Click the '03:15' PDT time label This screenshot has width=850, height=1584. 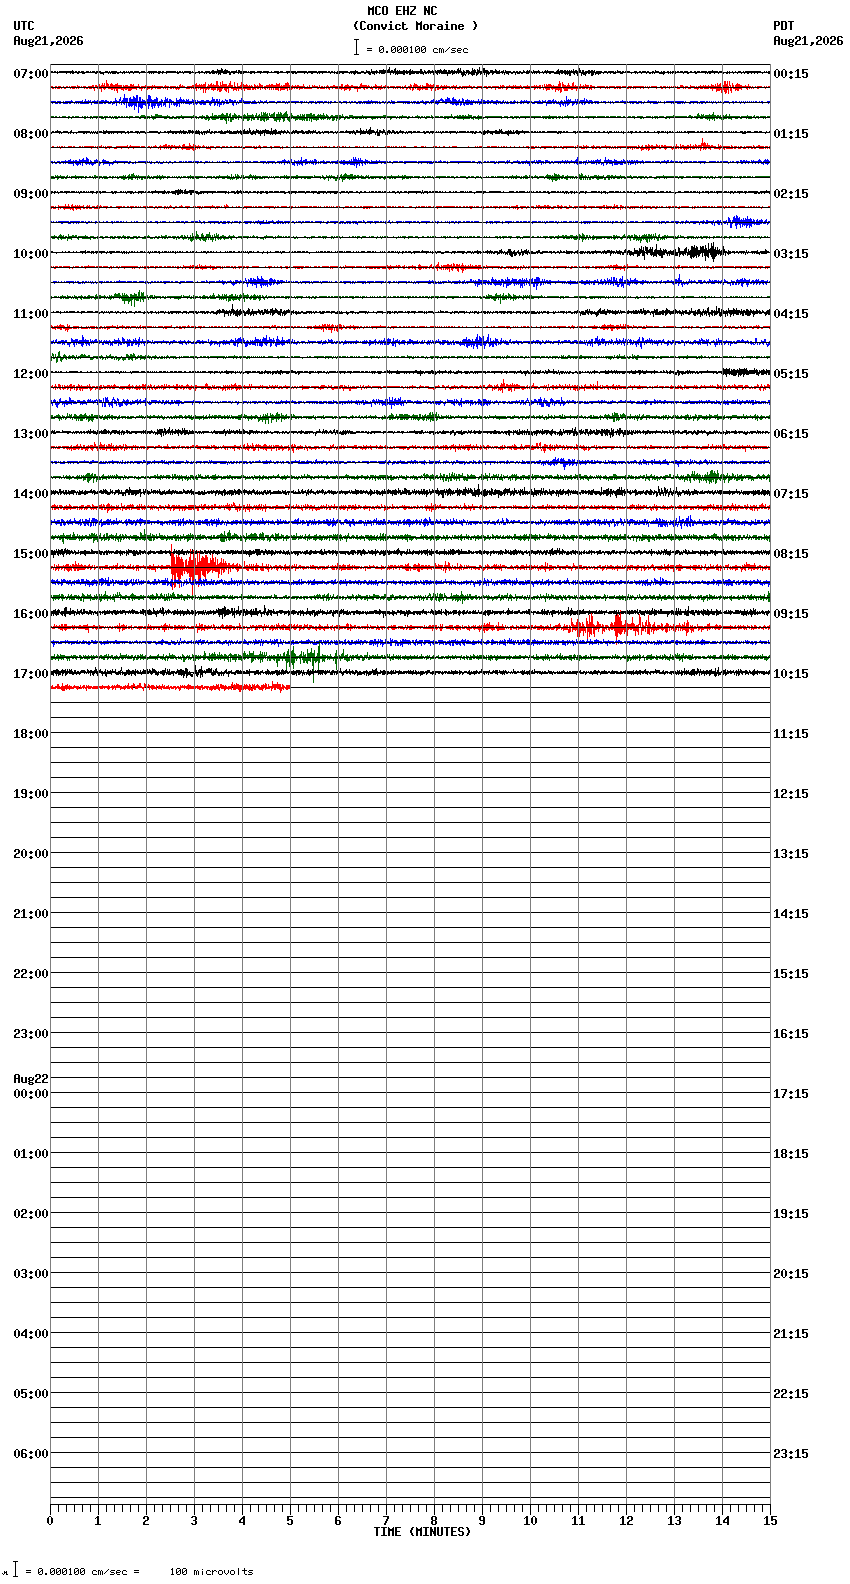pyautogui.click(x=791, y=254)
